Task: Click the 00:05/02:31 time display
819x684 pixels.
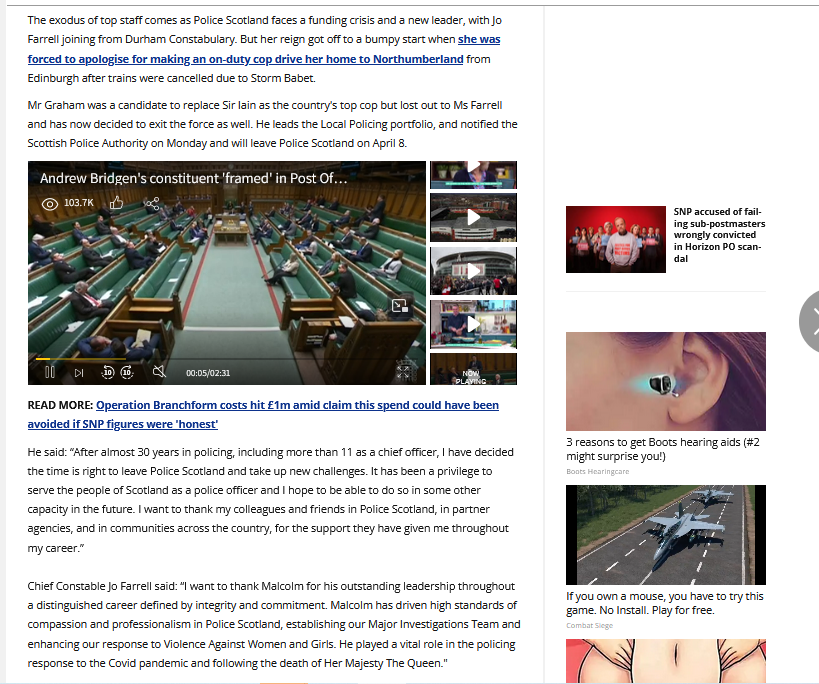Action: [208, 373]
